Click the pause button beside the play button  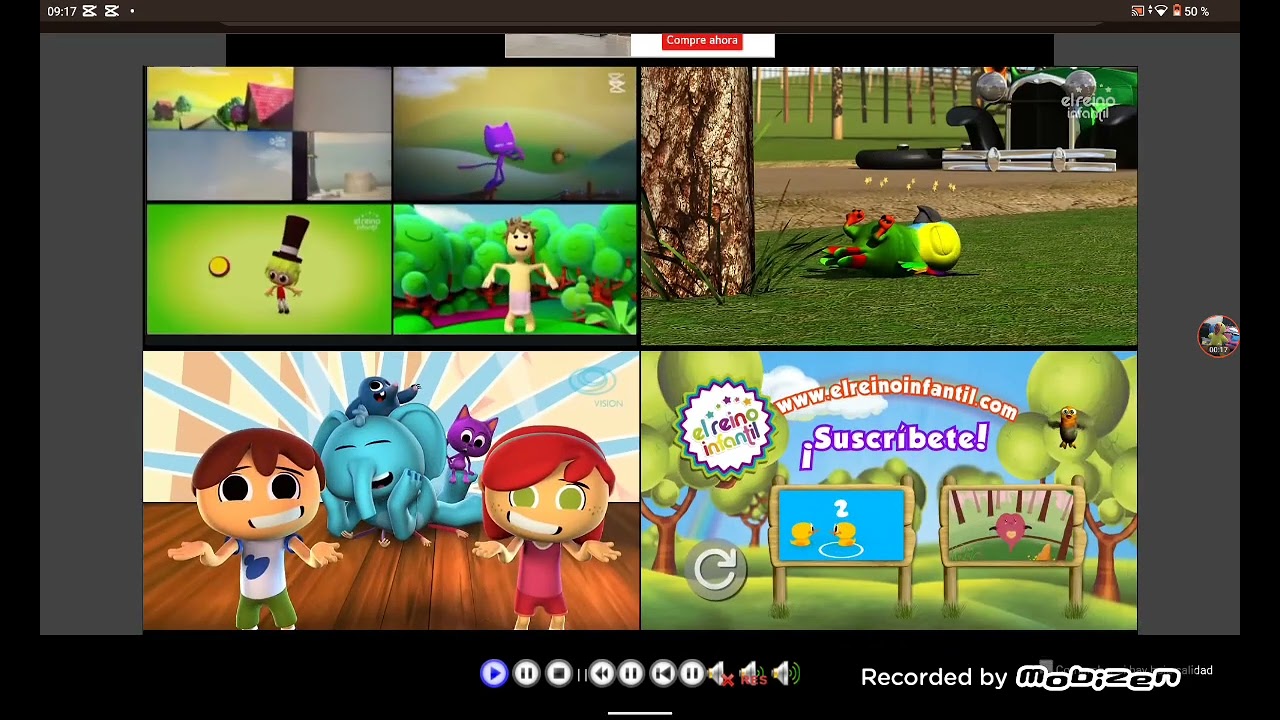pyautogui.click(x=526, y=674)
